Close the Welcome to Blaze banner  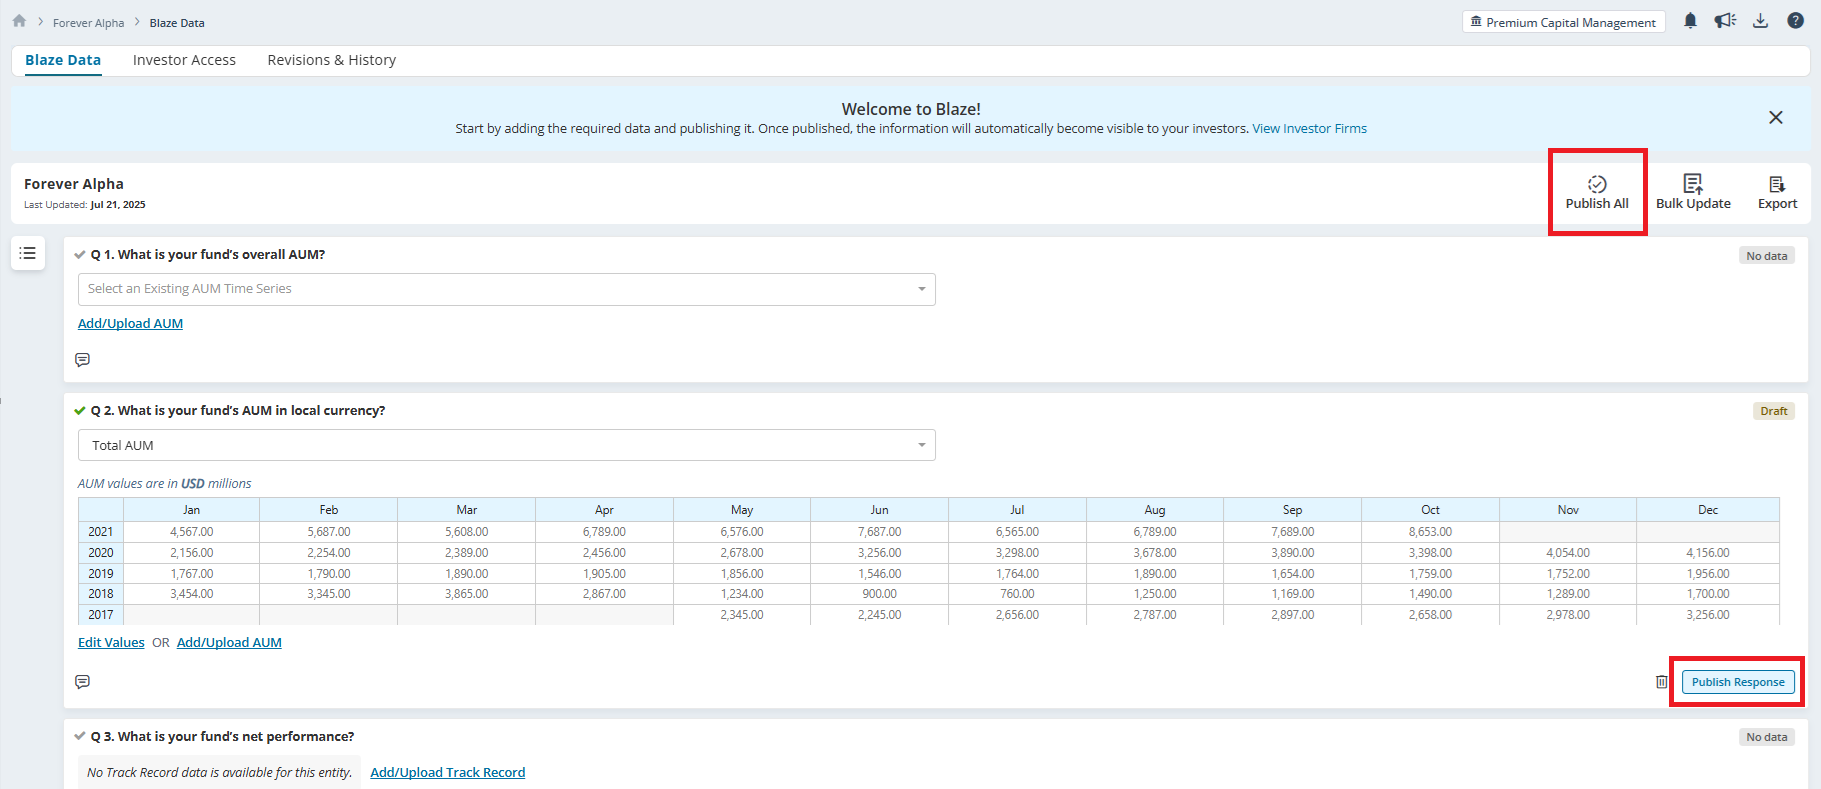[1775, 118]
